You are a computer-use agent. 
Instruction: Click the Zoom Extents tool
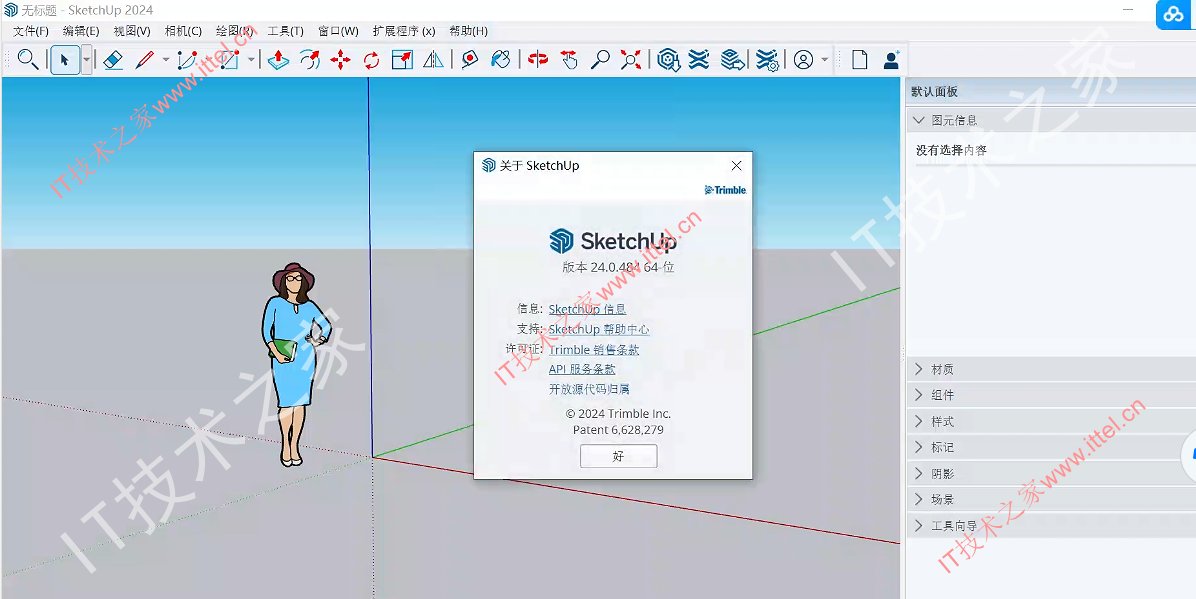(x=631, y=60)
